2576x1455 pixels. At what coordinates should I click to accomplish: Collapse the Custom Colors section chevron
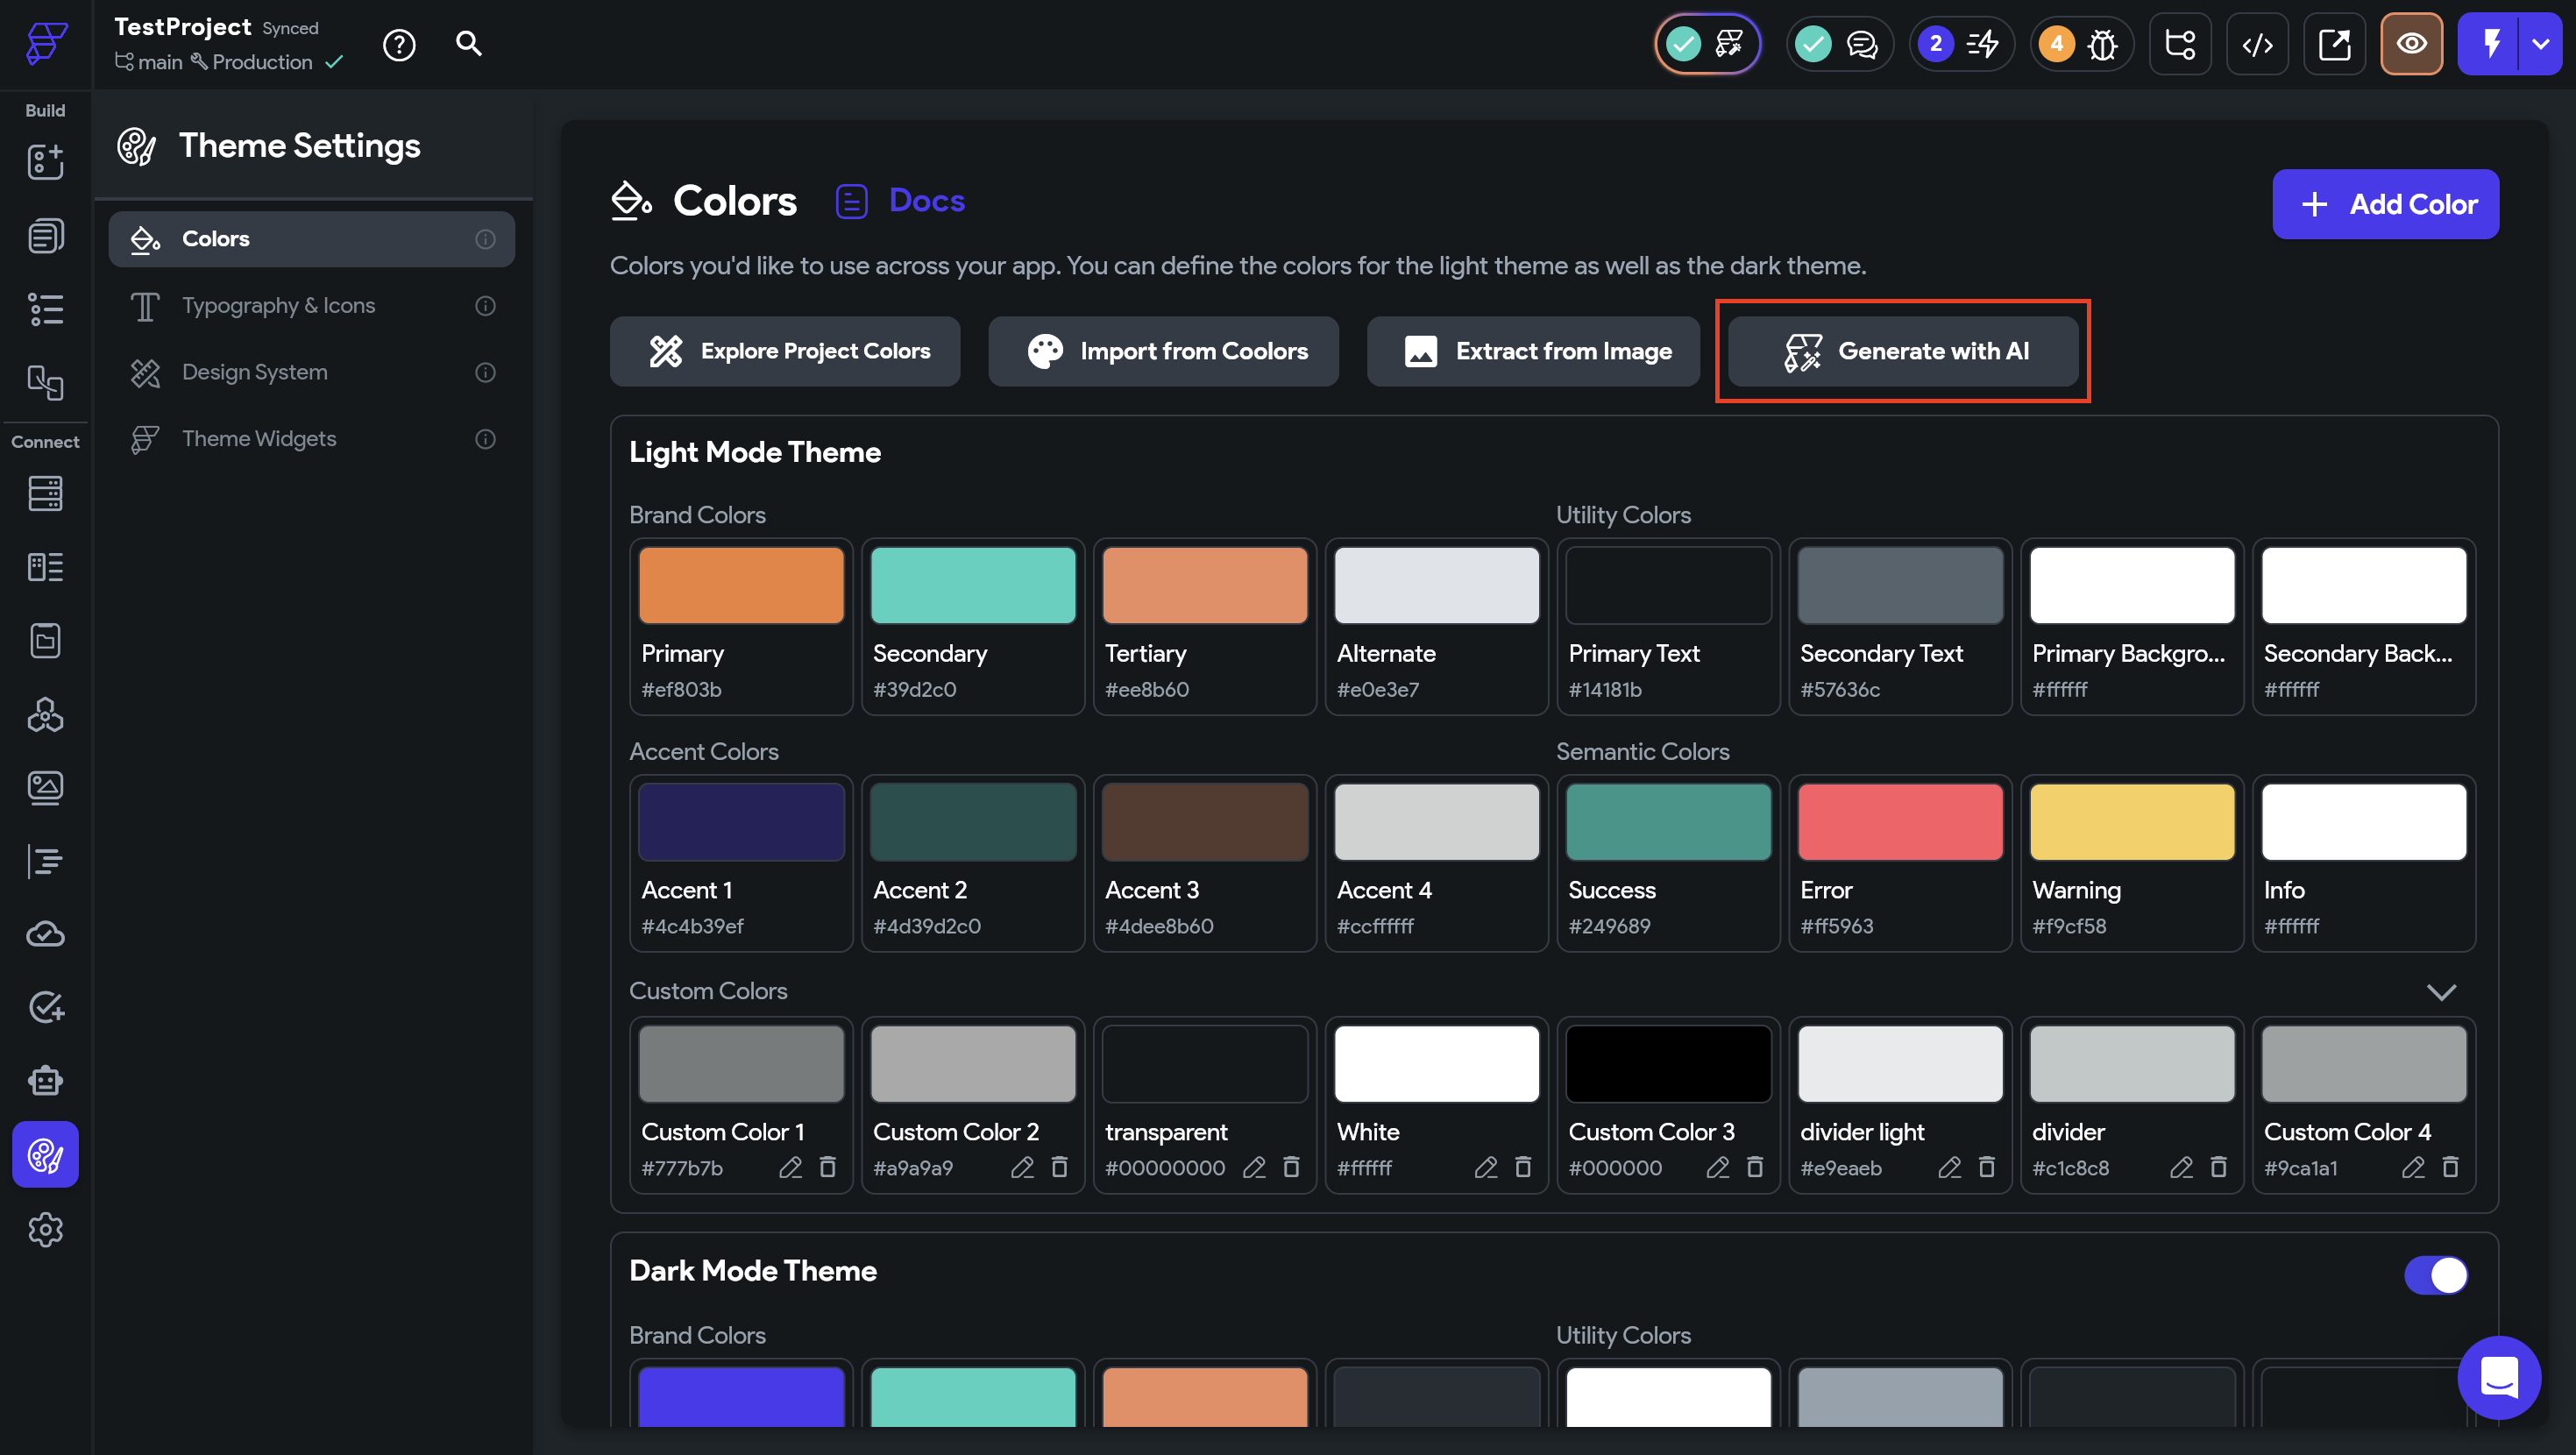click(x=2441, y=992)
